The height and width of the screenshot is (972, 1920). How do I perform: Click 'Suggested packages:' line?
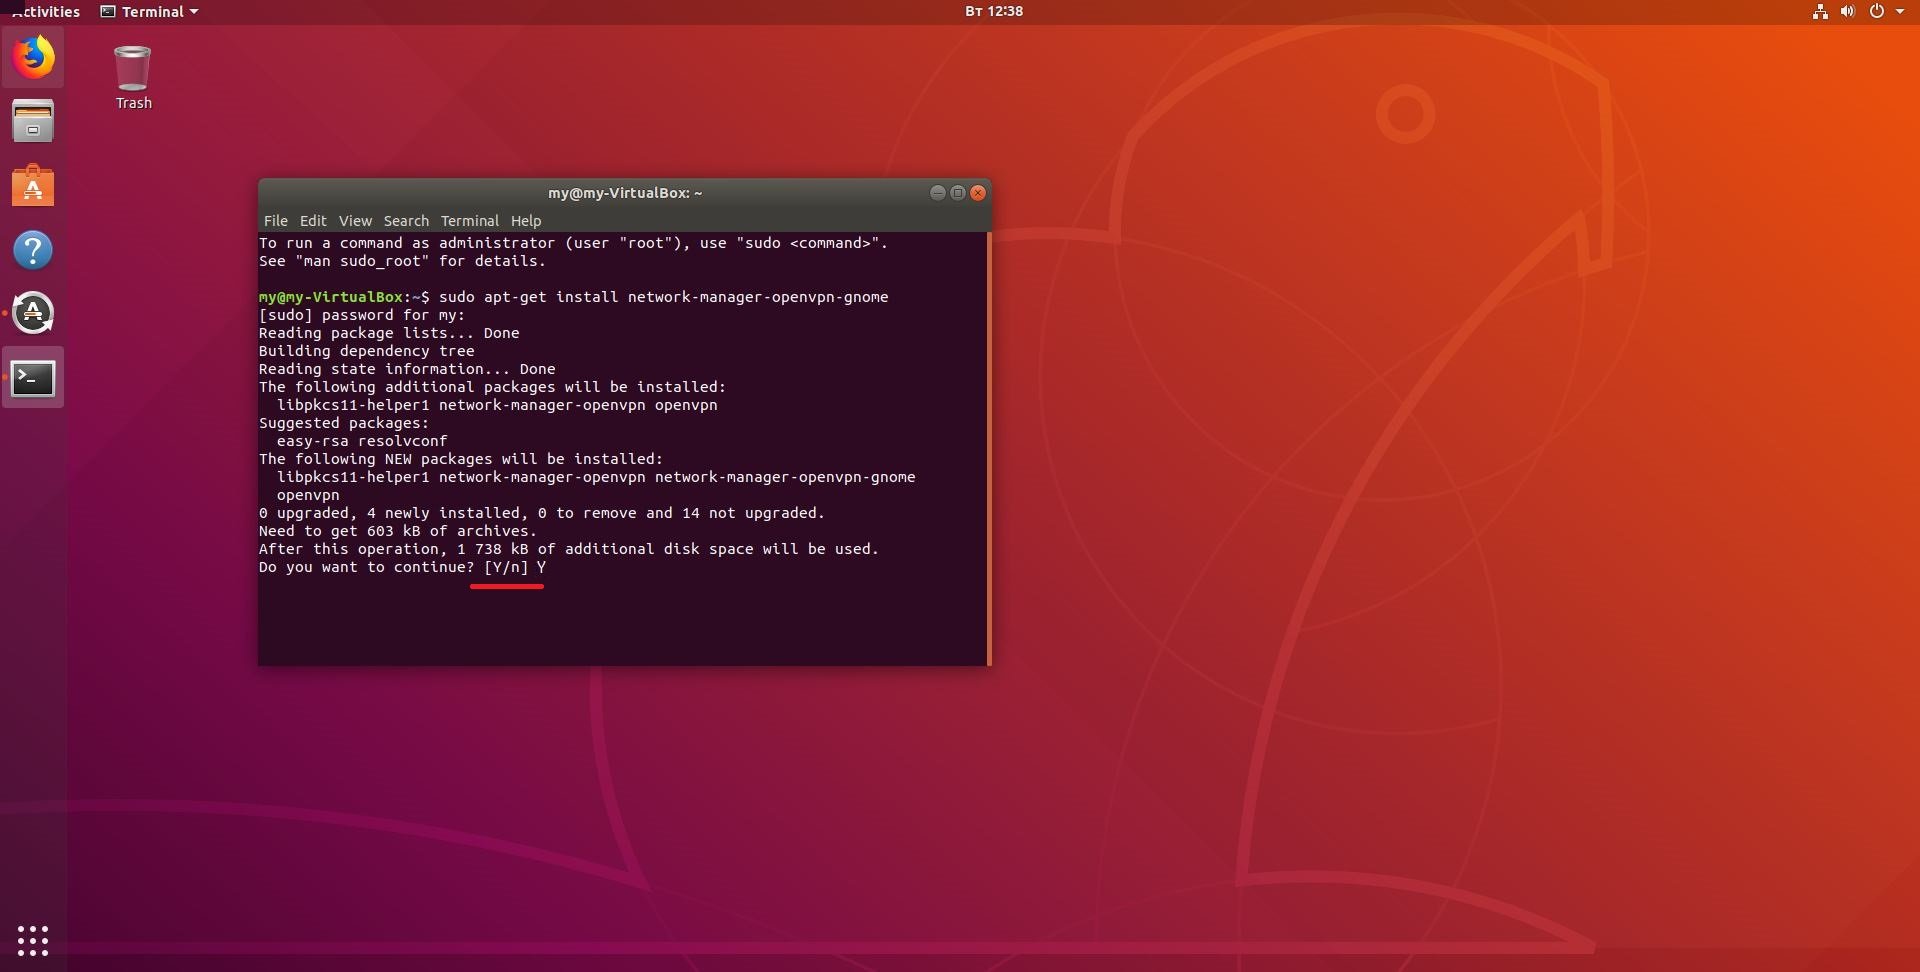(344, 423)
